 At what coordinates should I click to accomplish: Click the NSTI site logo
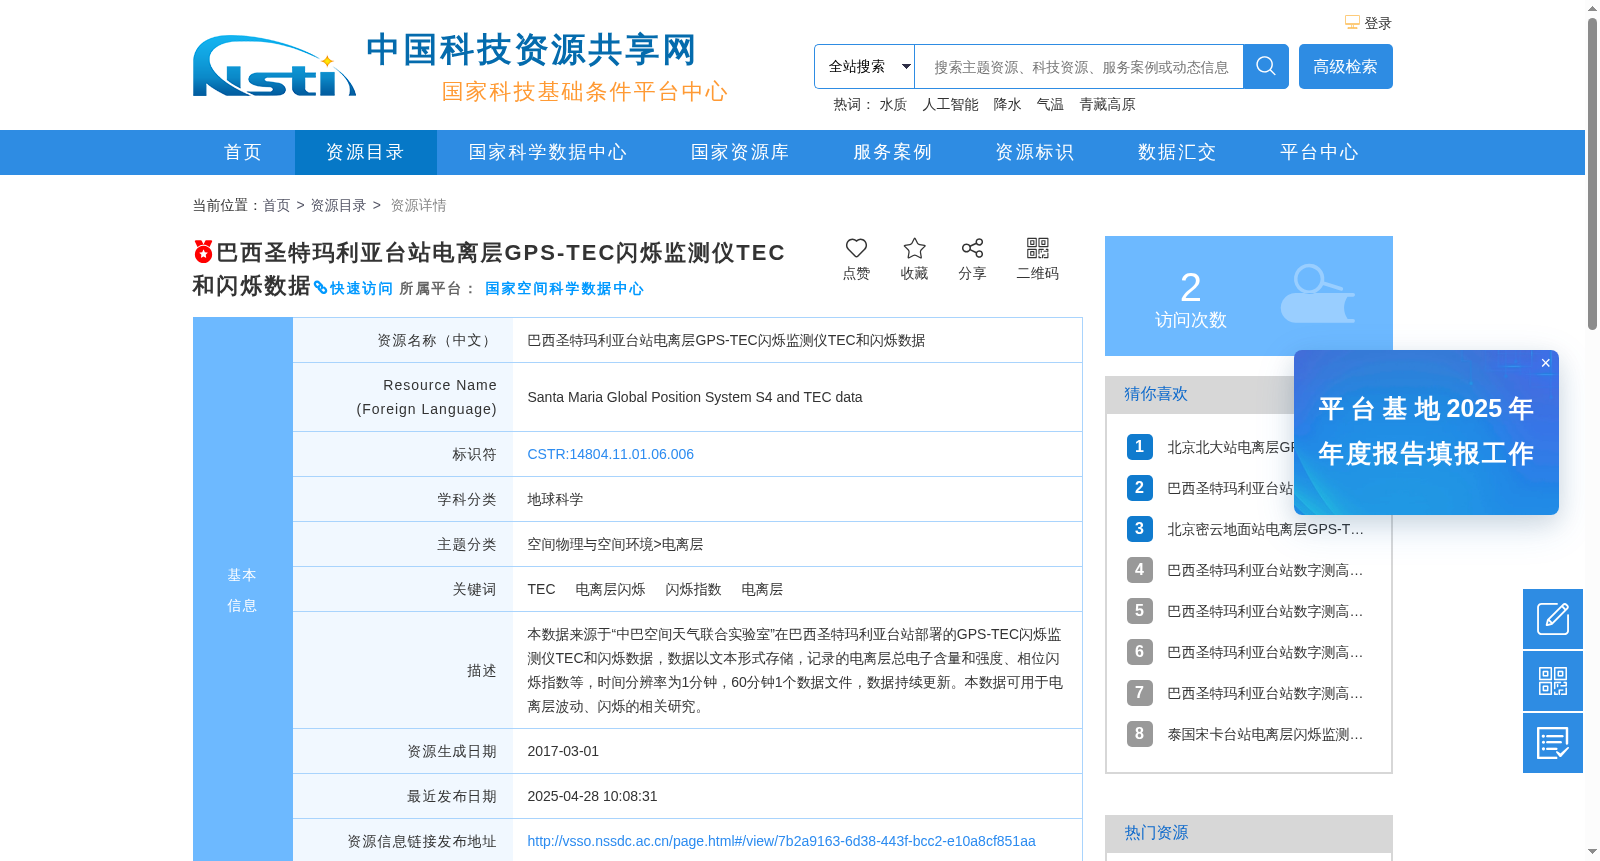coord(274,66)
